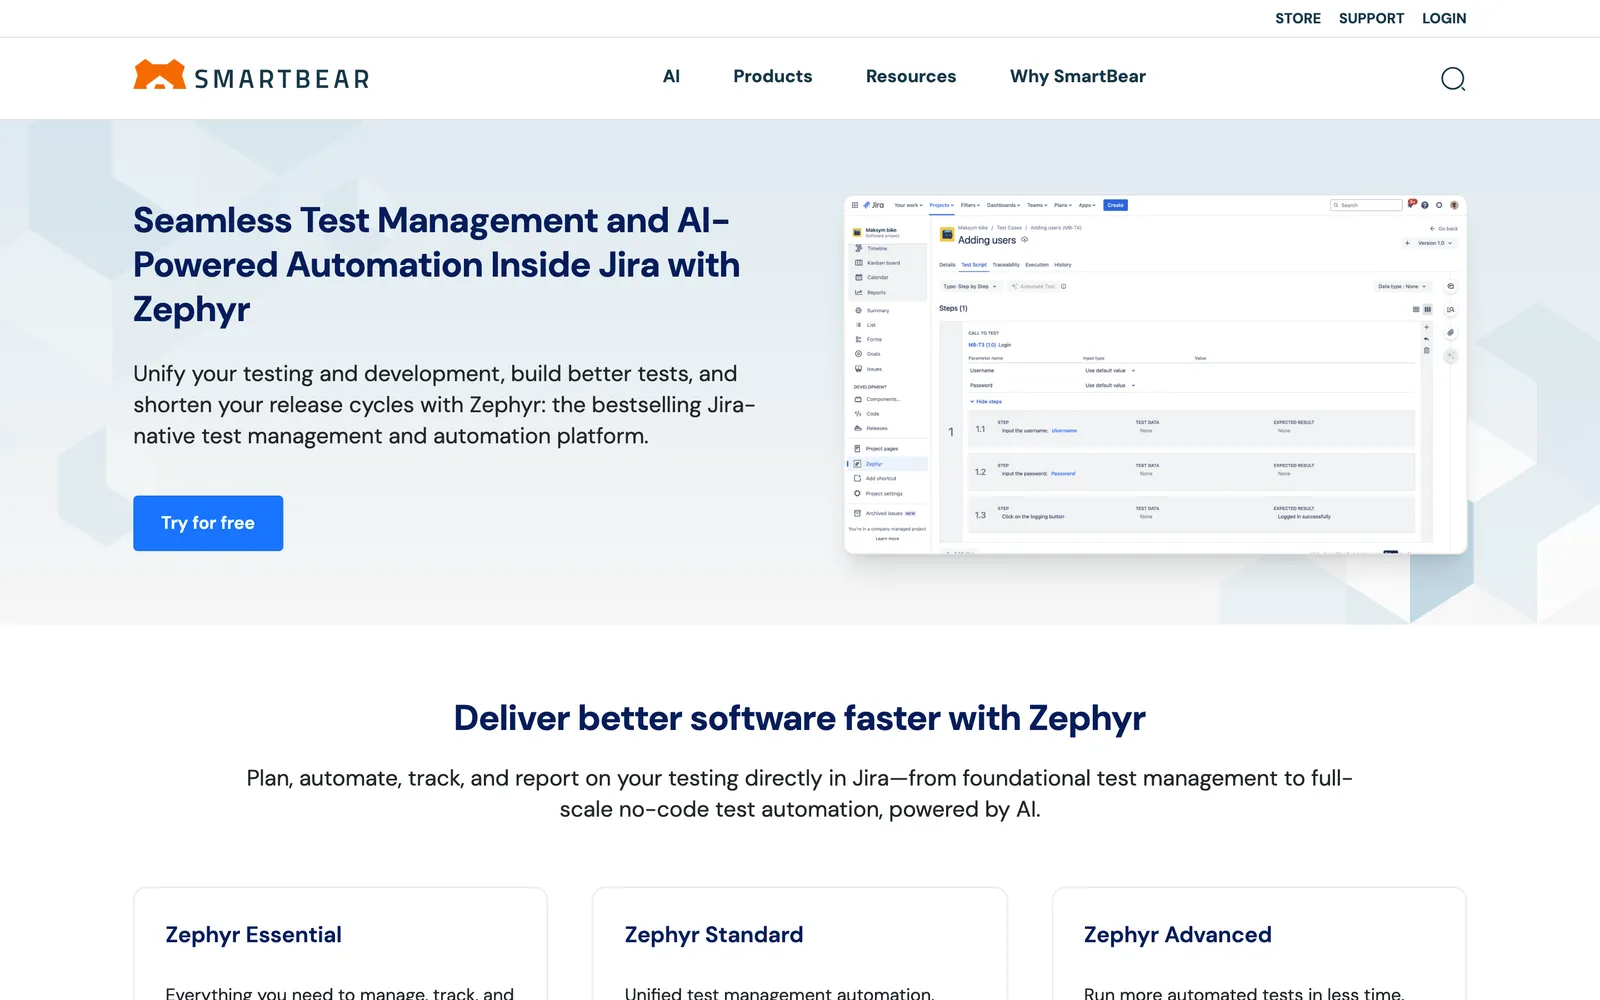Viewport: 1600px width, 1000px height.
Task: Click the Jira product screenshot thumbnail
Action: (1155, 374)
